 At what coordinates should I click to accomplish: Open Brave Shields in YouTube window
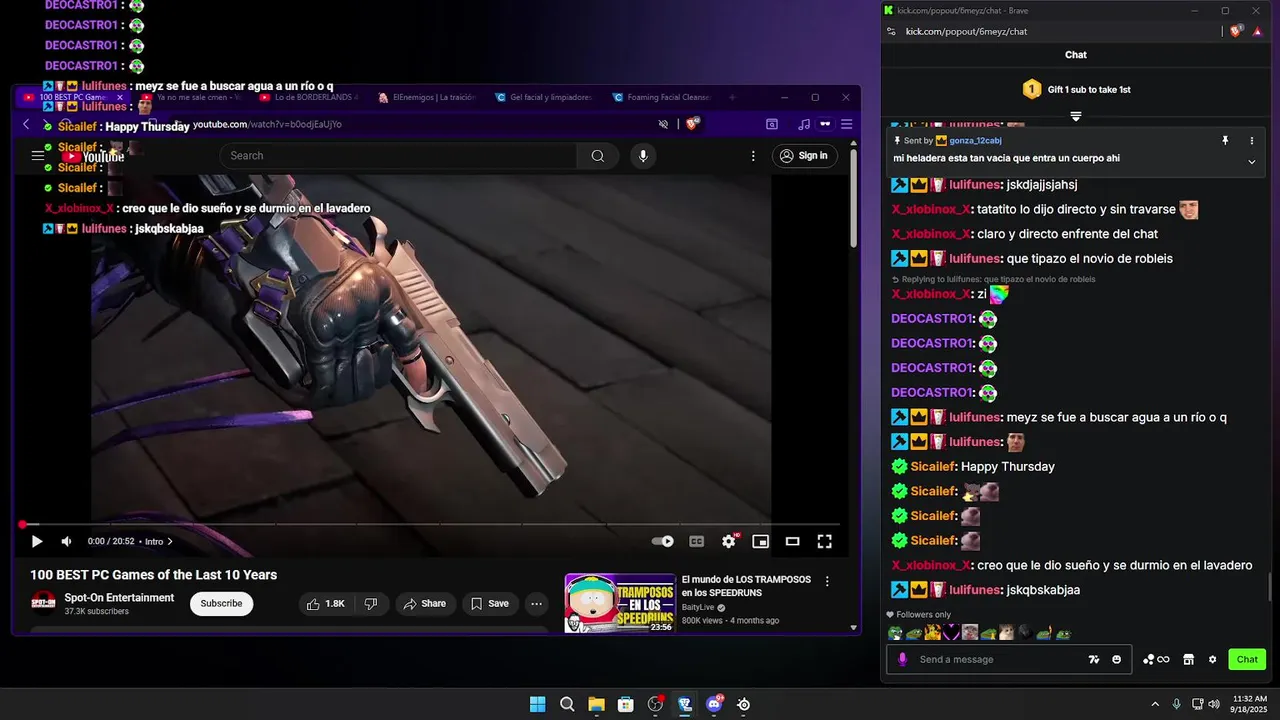692,124
